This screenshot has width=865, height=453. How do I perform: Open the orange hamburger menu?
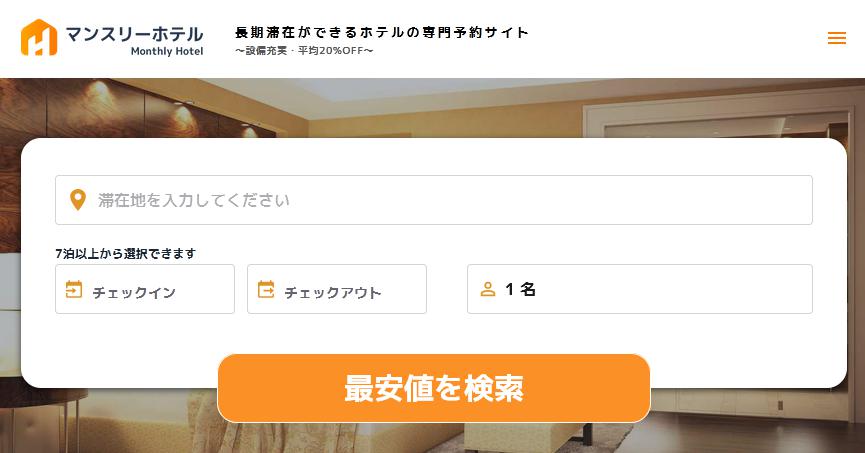pyautogui.click(x=836, y=38)
